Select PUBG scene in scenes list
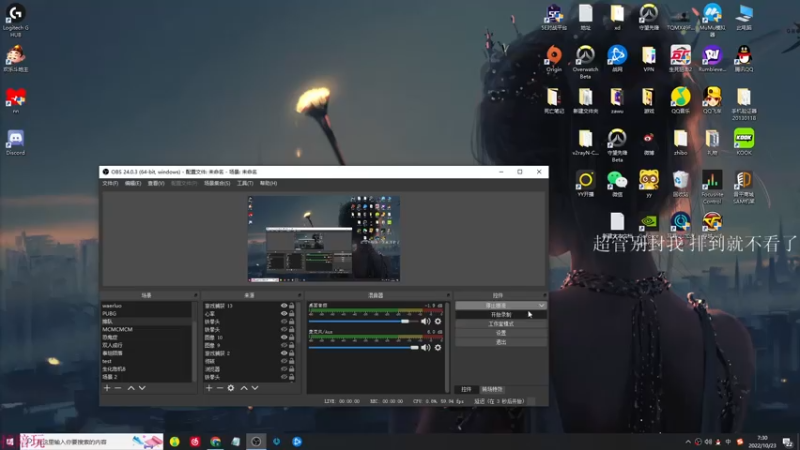Screen dimensions: 800x450 (x=146, y=313)
